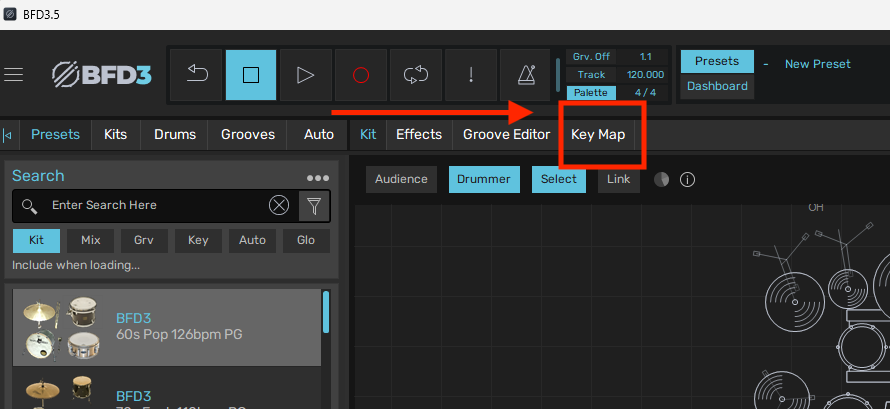Switch to the Presets browser tab
The image size is (890, 409).
(x=55, y=134)
